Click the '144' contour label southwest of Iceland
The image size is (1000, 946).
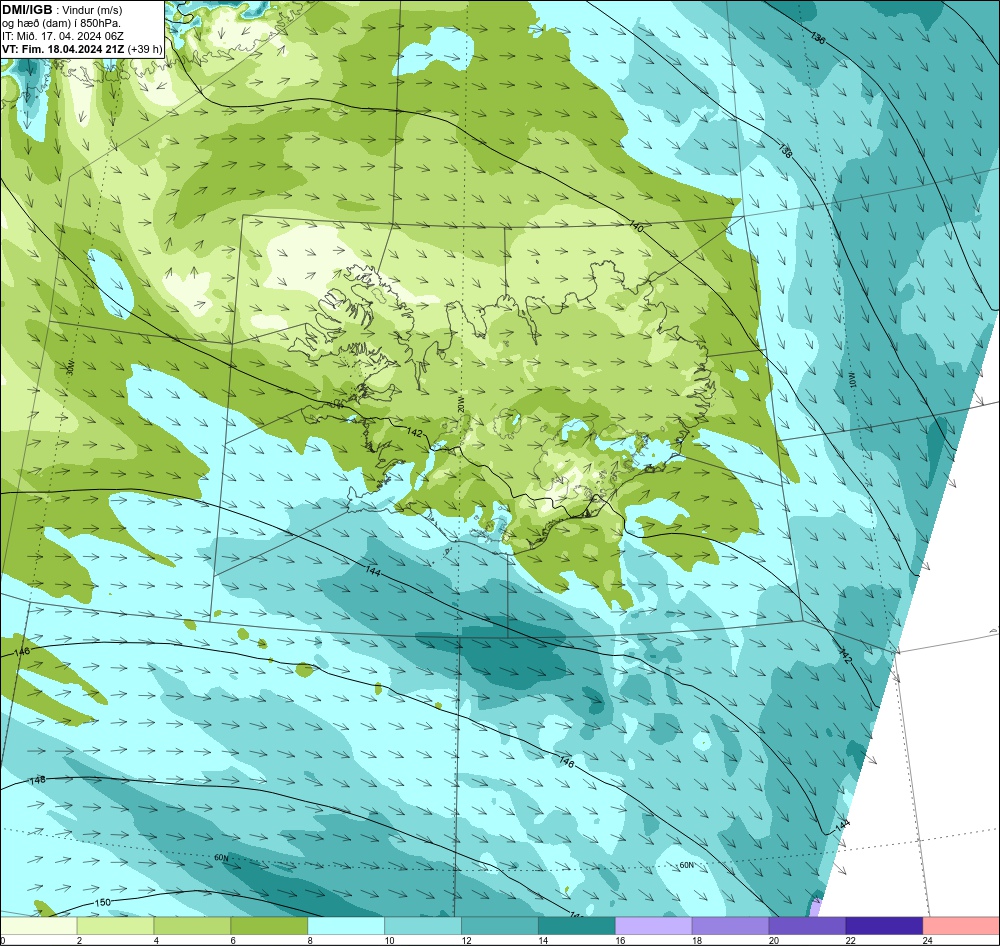(x=373, y=572)
